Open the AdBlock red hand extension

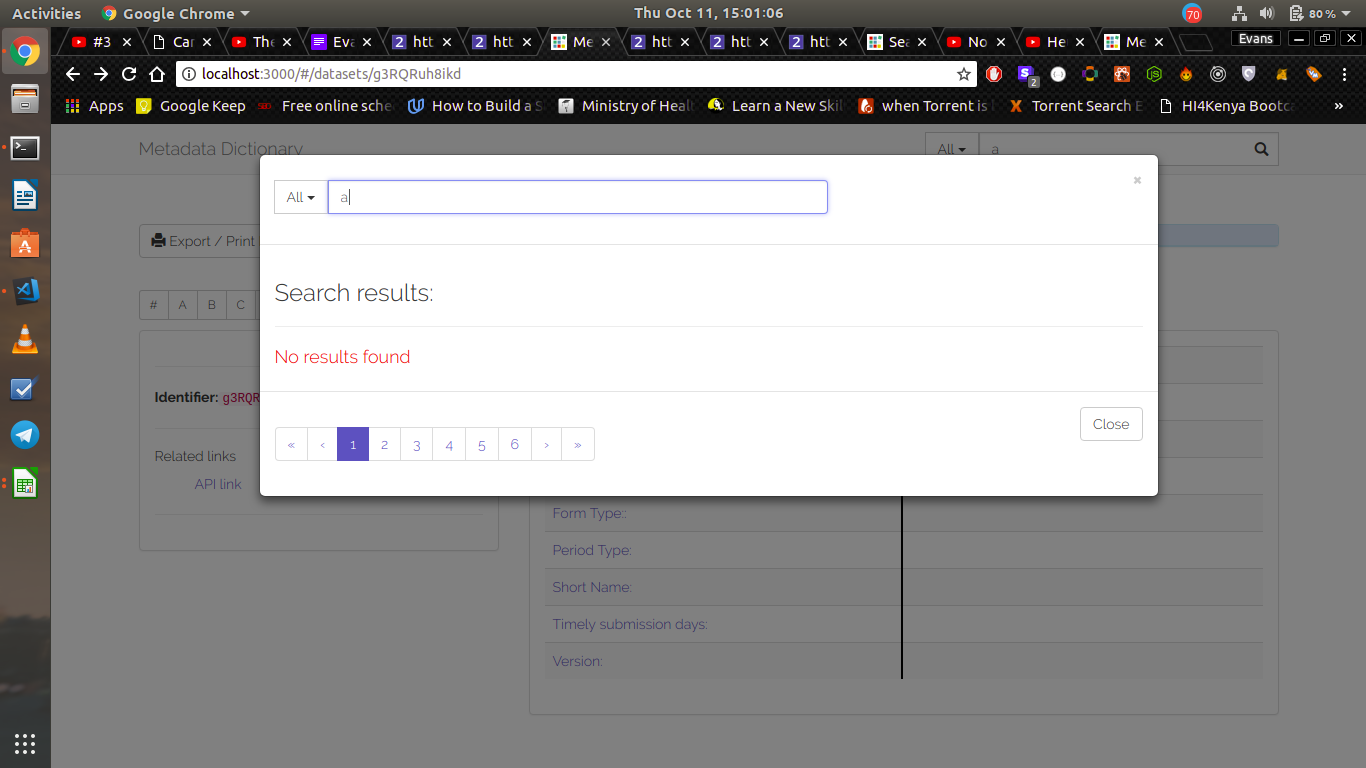[x=994, y=74]
